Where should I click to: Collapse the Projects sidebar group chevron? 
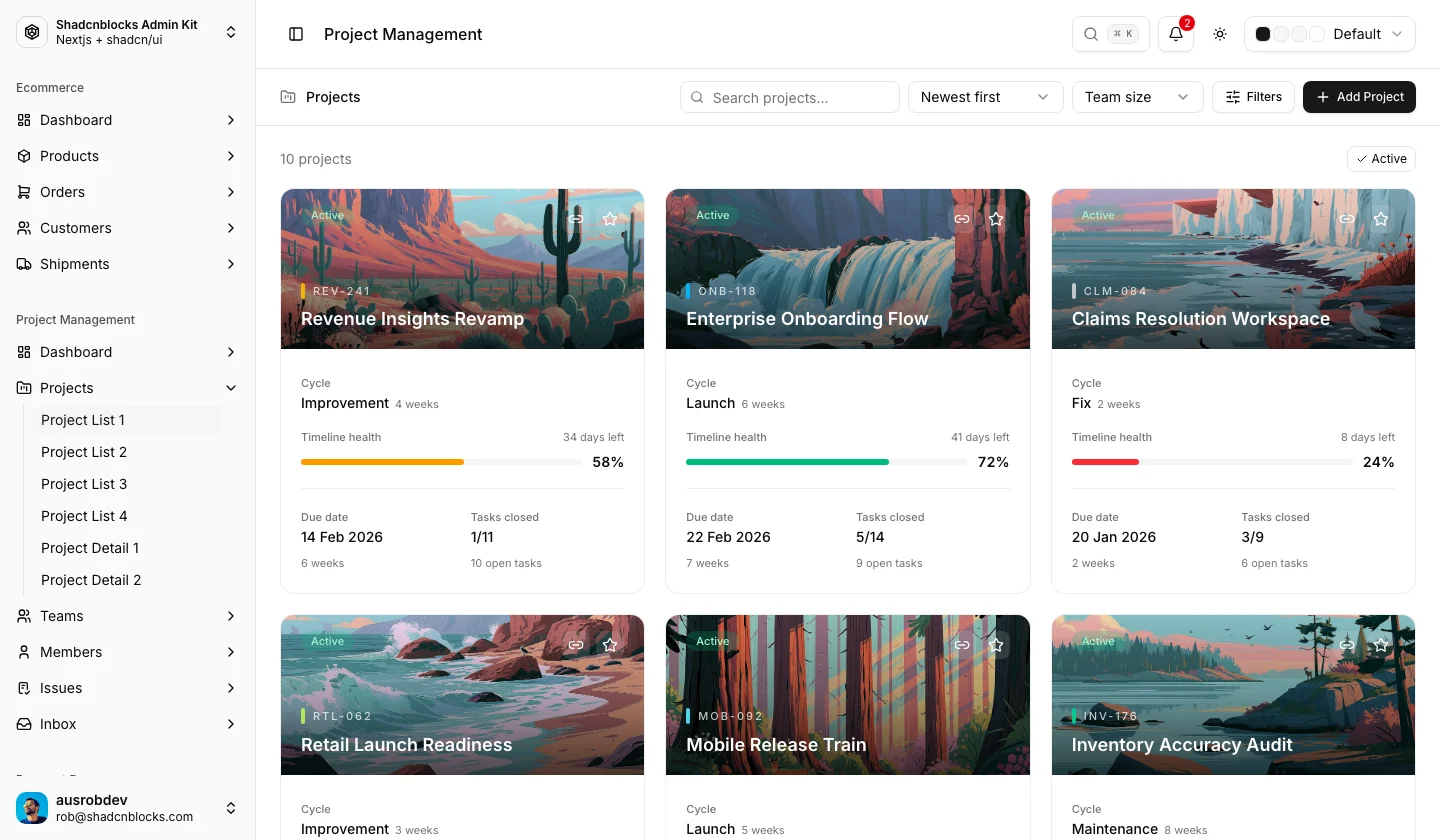click(231, 388)
